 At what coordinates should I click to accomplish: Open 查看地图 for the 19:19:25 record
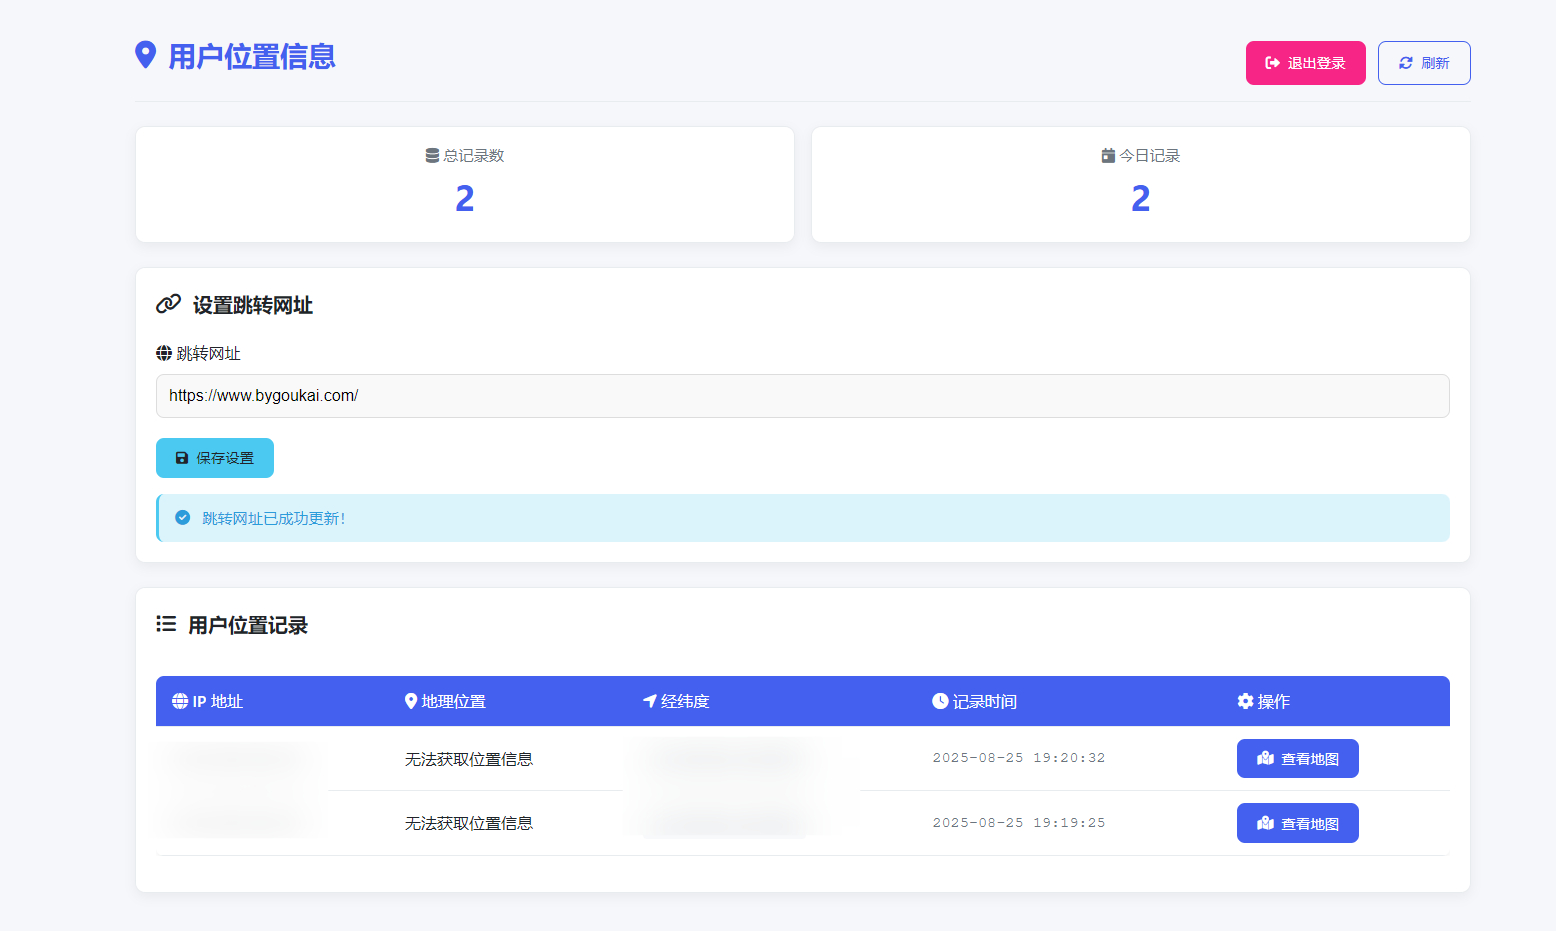point(1297,823)
